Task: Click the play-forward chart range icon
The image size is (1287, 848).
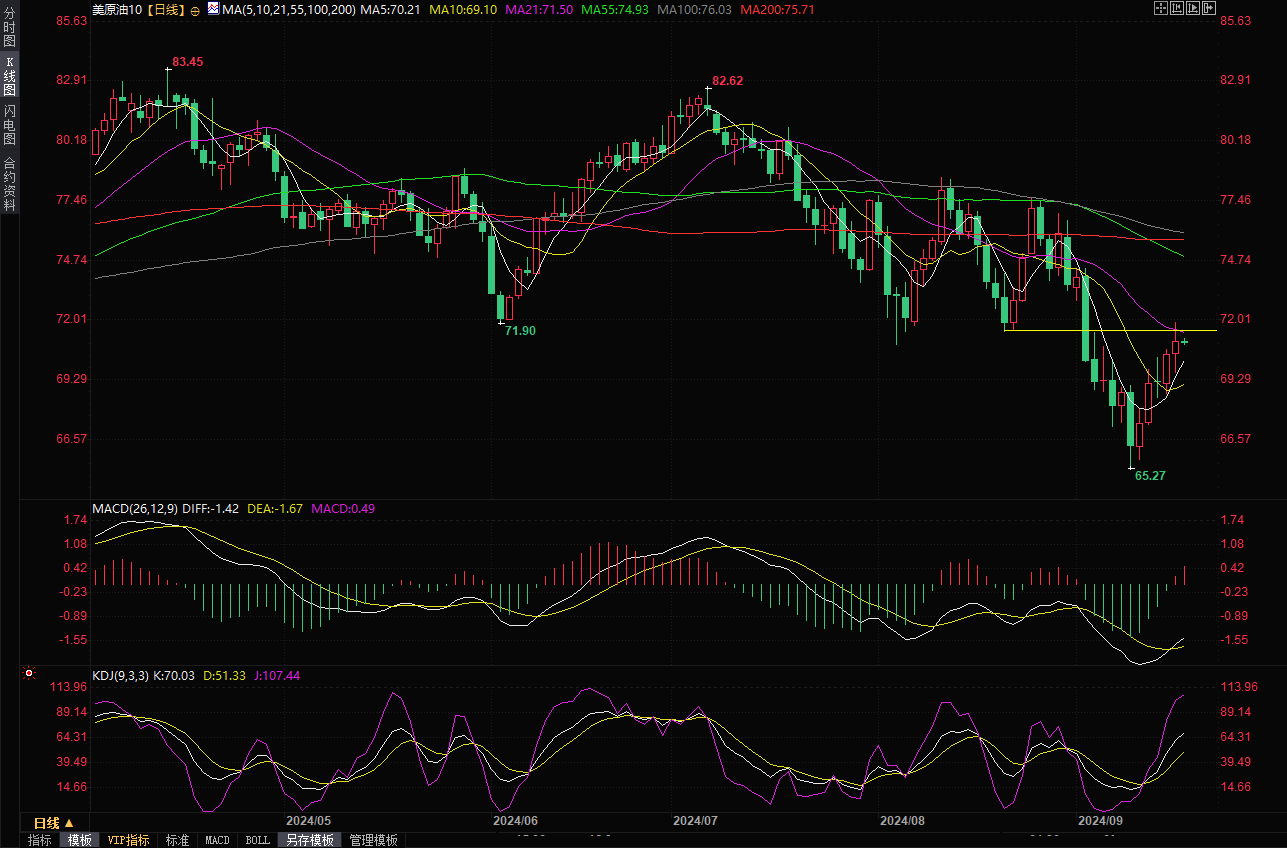Action: [1193, 8]
